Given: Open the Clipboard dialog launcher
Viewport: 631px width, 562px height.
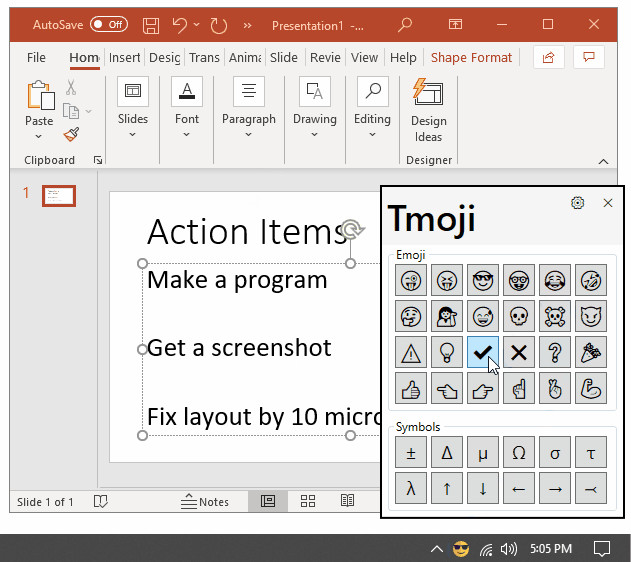Looking at the screenshot, I should point(98,160).
